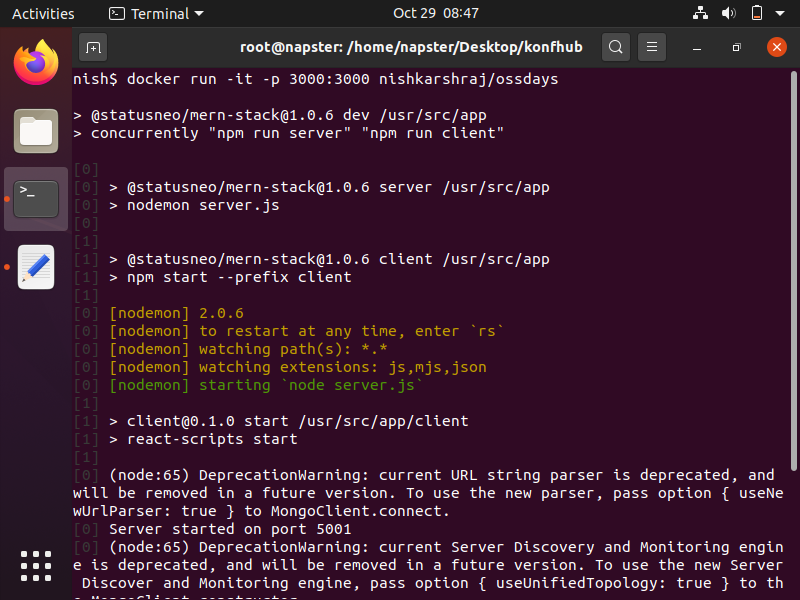The width and height of the screenshot is (800, 600).
Task: Open the clock showing Oct 29 08:47
Action: pos(436,13)
